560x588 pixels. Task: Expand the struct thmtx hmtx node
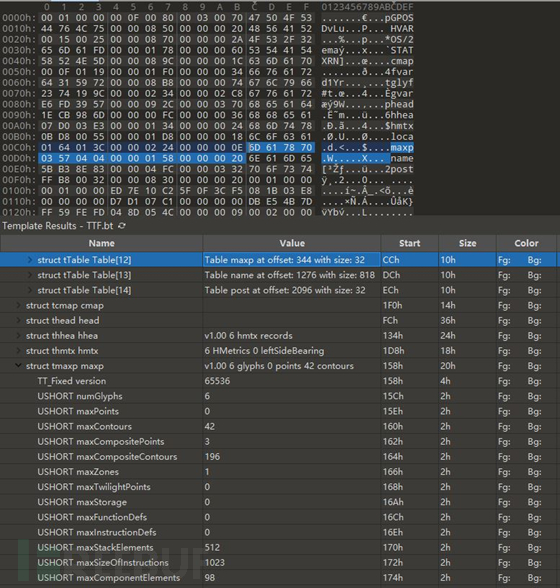[18, 351]
